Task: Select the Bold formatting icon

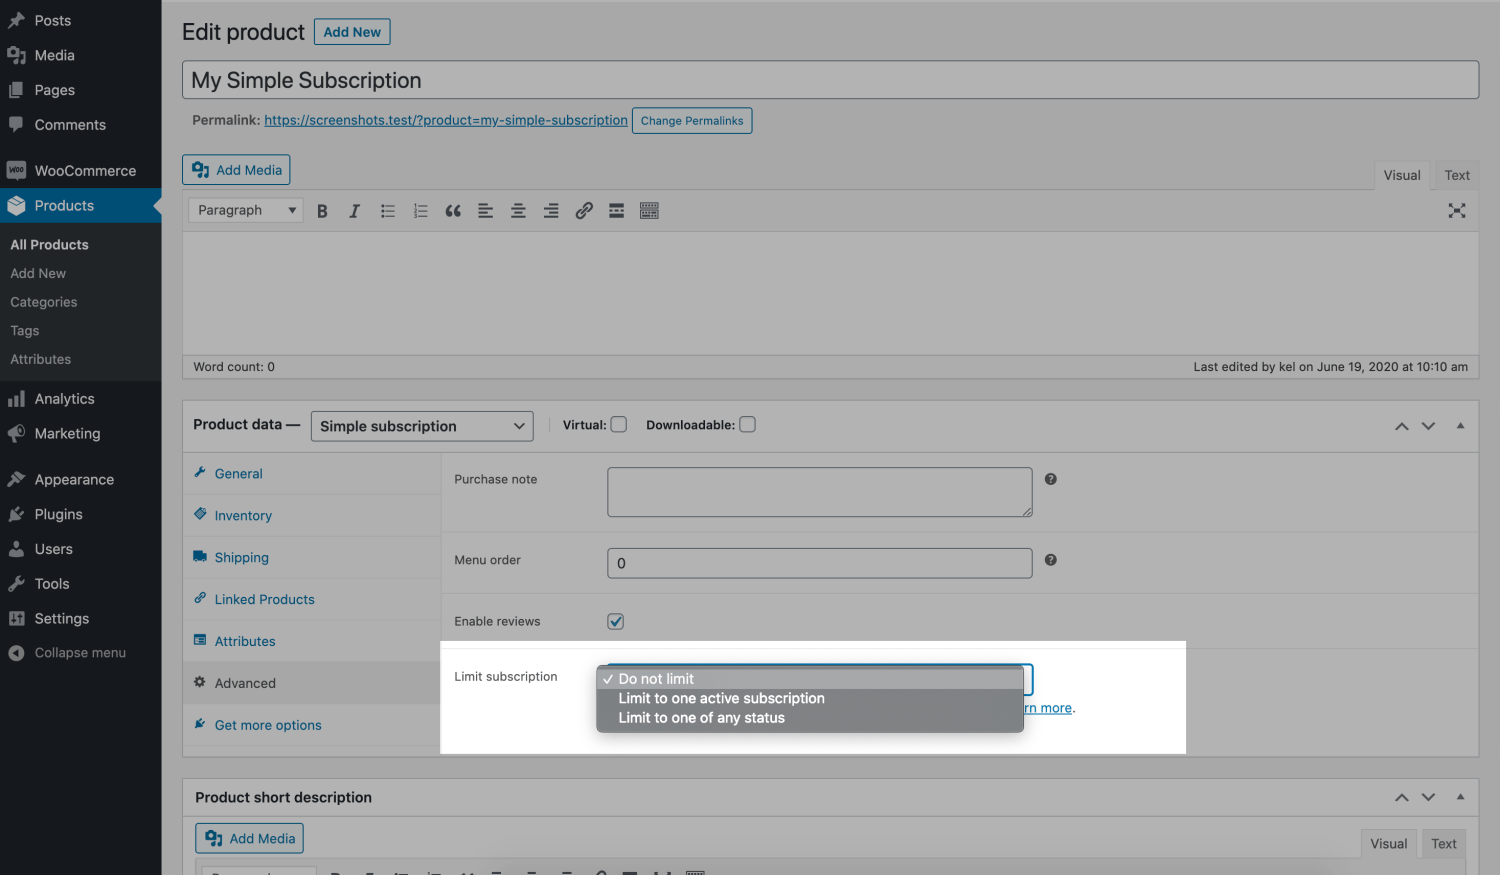Action: [322, 210]
